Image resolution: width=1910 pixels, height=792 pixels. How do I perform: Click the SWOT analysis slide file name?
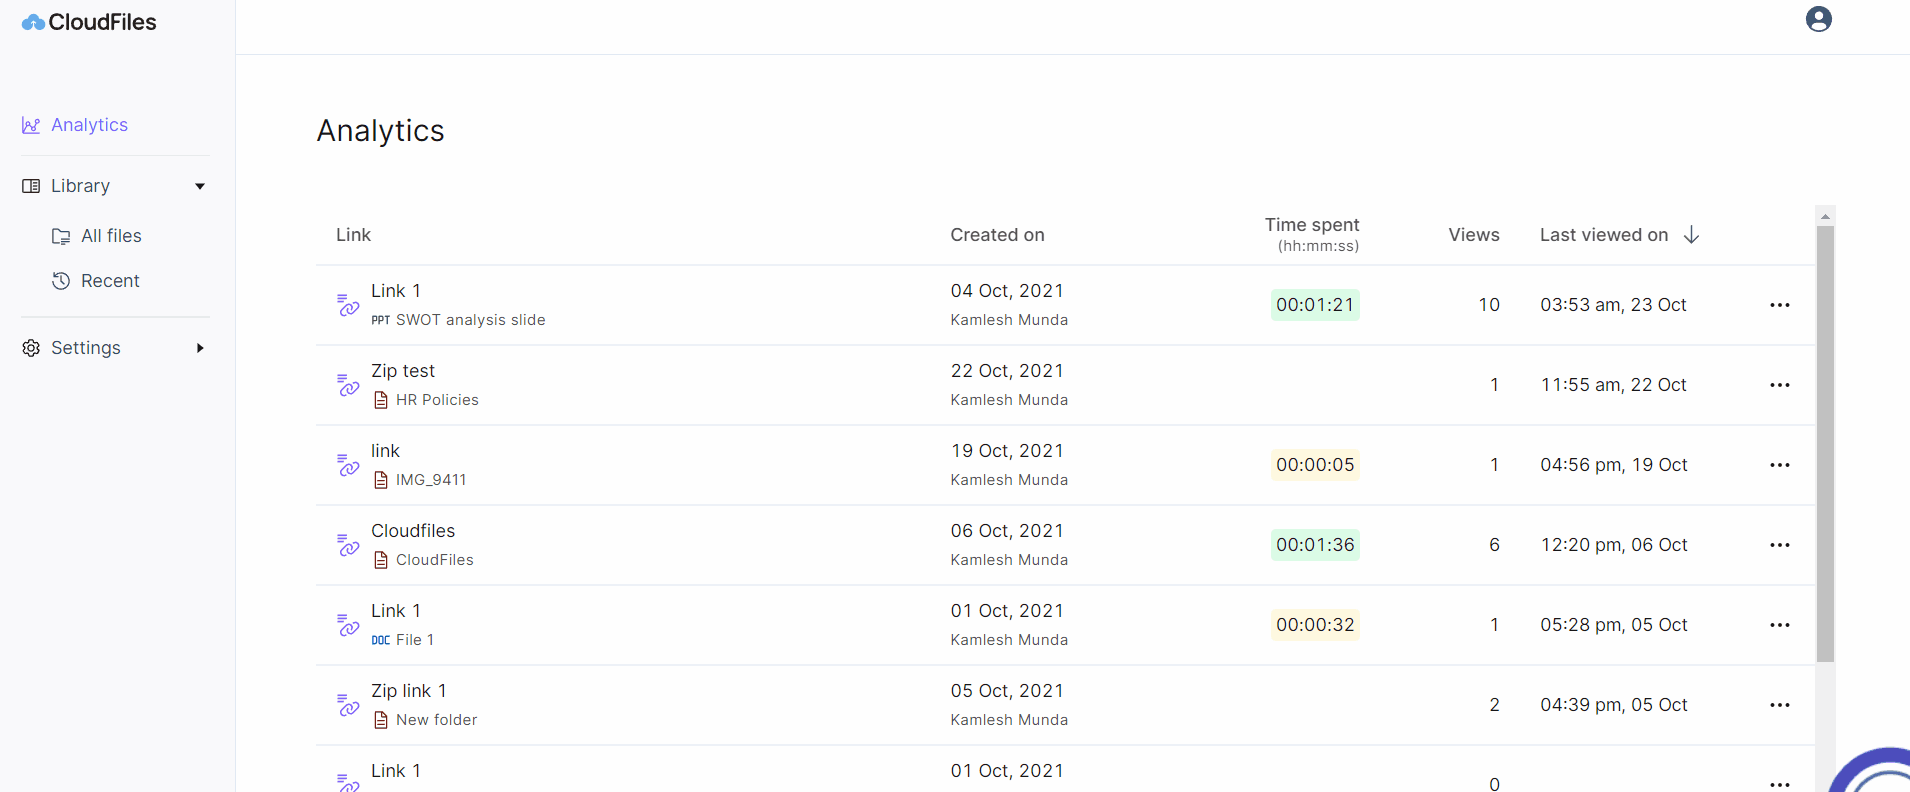471,320
